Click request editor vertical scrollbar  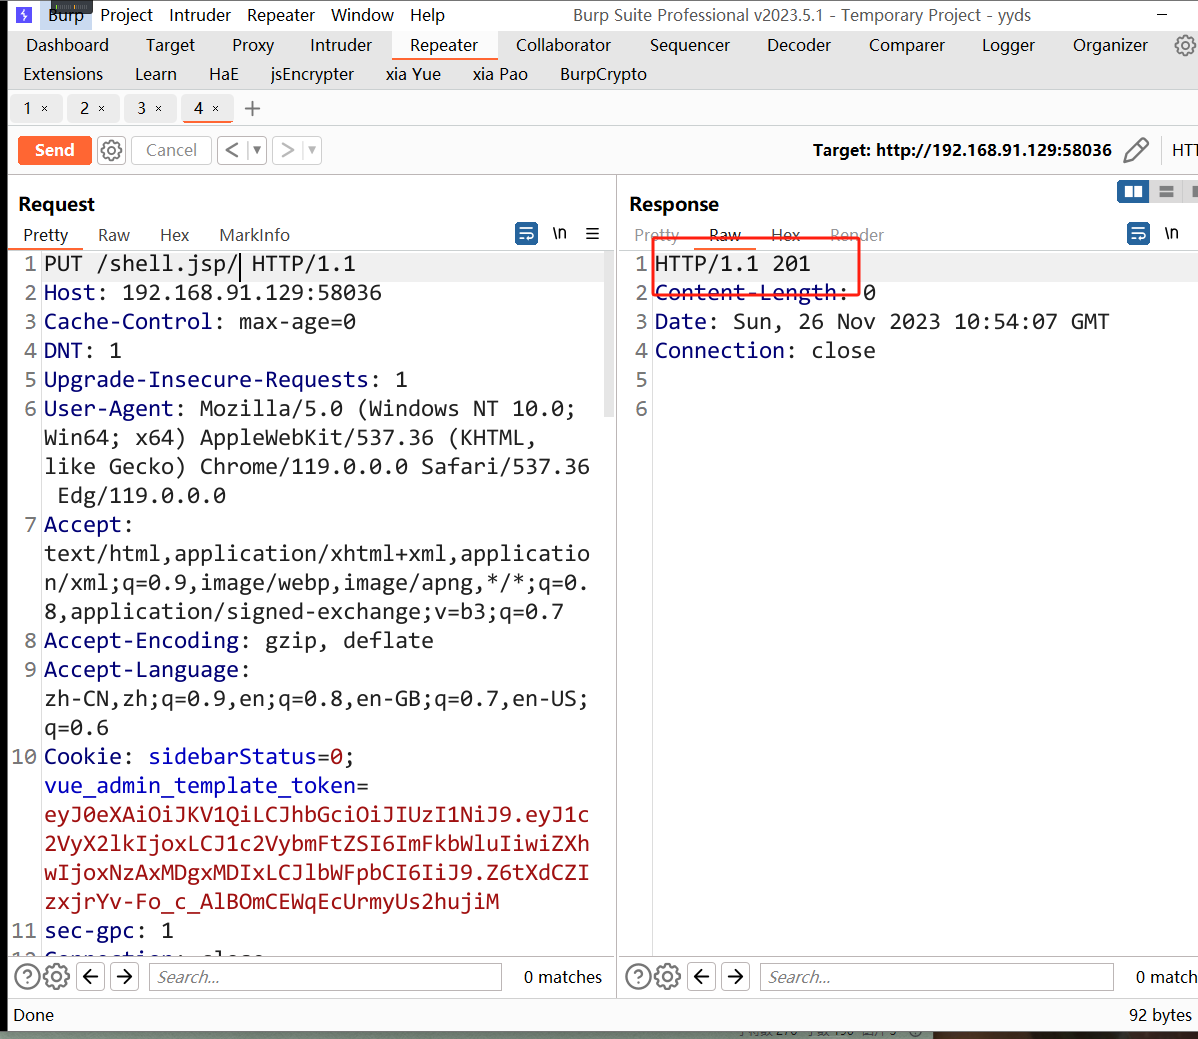tap(609, 334)
